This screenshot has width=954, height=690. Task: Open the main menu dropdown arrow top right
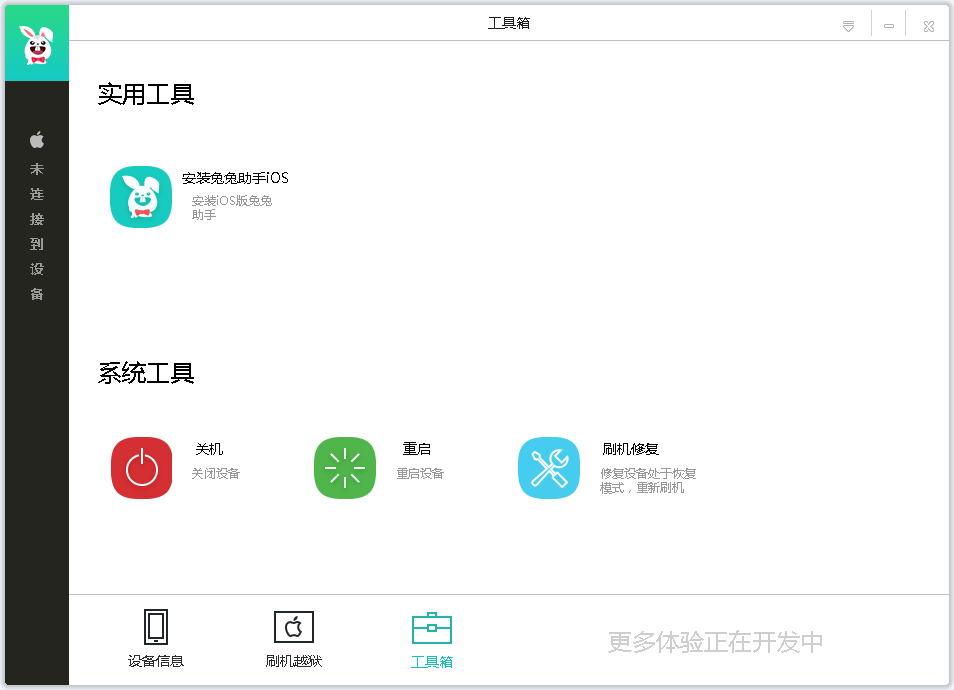[847, 24]
